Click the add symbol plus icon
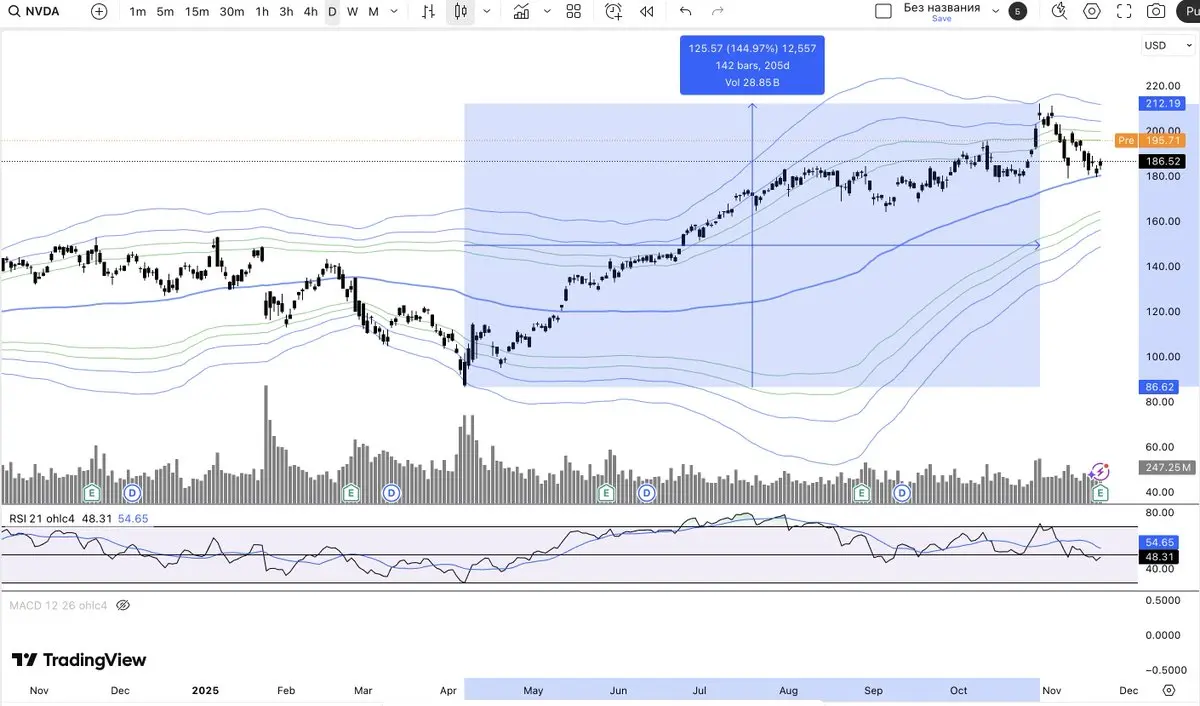 (99, 12)
